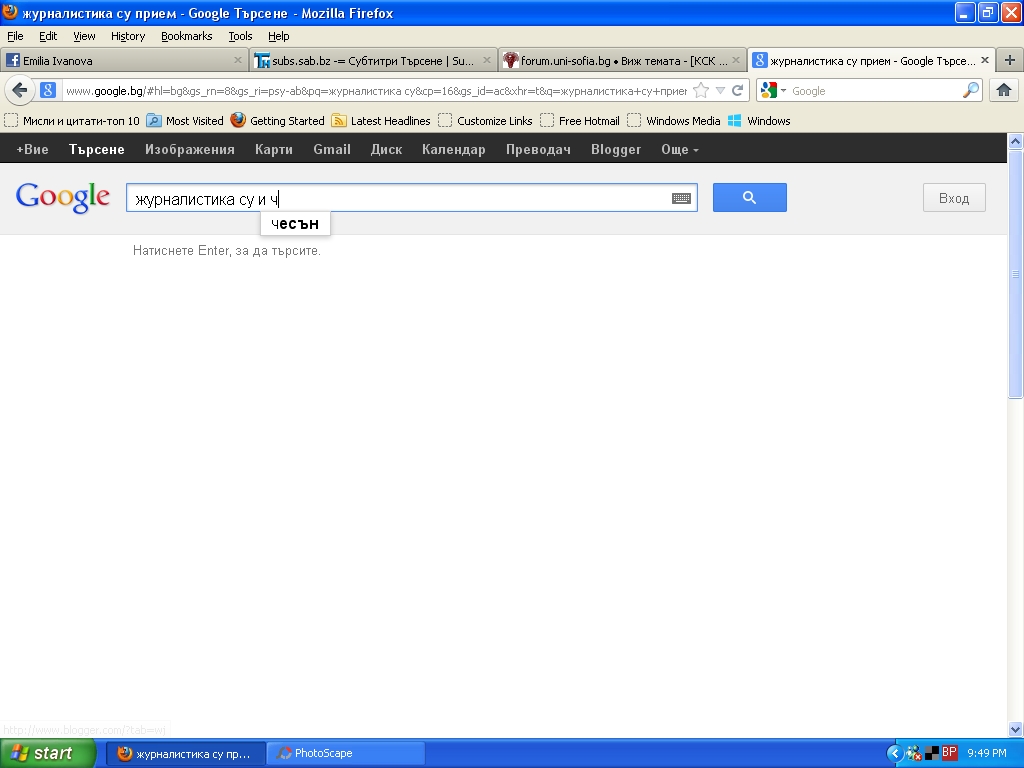Viewport: 1024px width, 768px height.
Task: Open the search engine selector dropdown
Action: point(774,91)
